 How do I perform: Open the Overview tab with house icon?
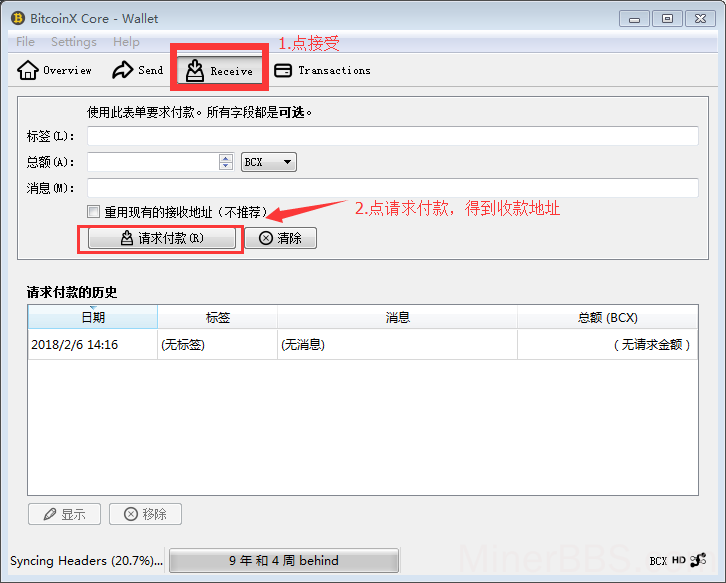click(x=55, y=70)
